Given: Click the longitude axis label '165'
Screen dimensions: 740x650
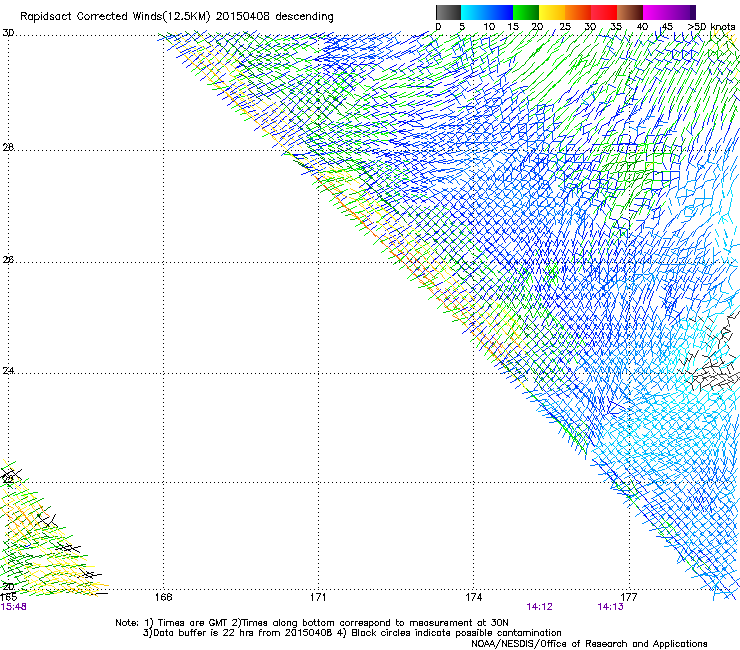Looking at the screenshot, I should 8,597.
